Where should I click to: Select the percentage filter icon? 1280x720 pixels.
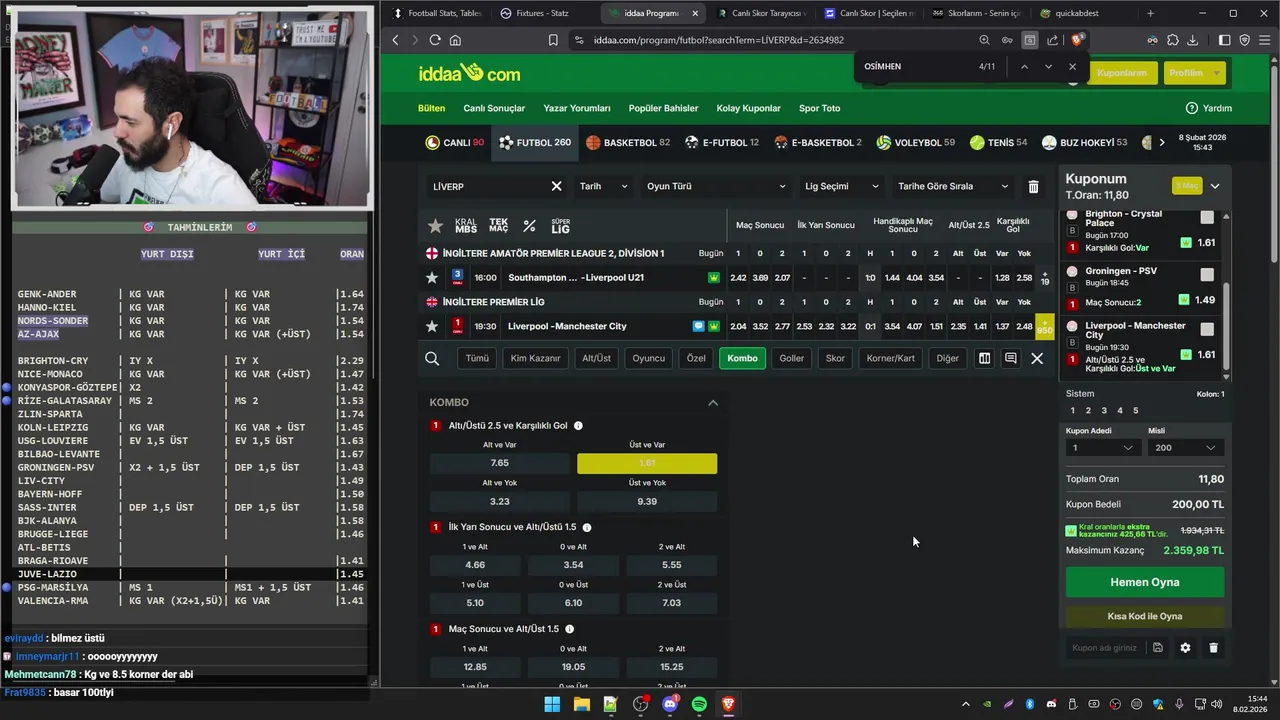pos(529,226)
